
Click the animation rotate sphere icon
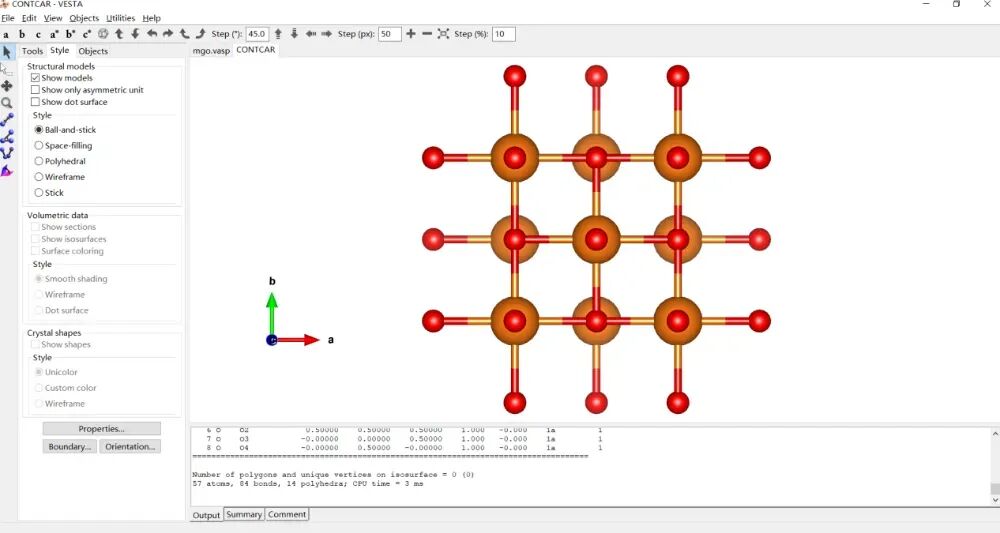103,34
